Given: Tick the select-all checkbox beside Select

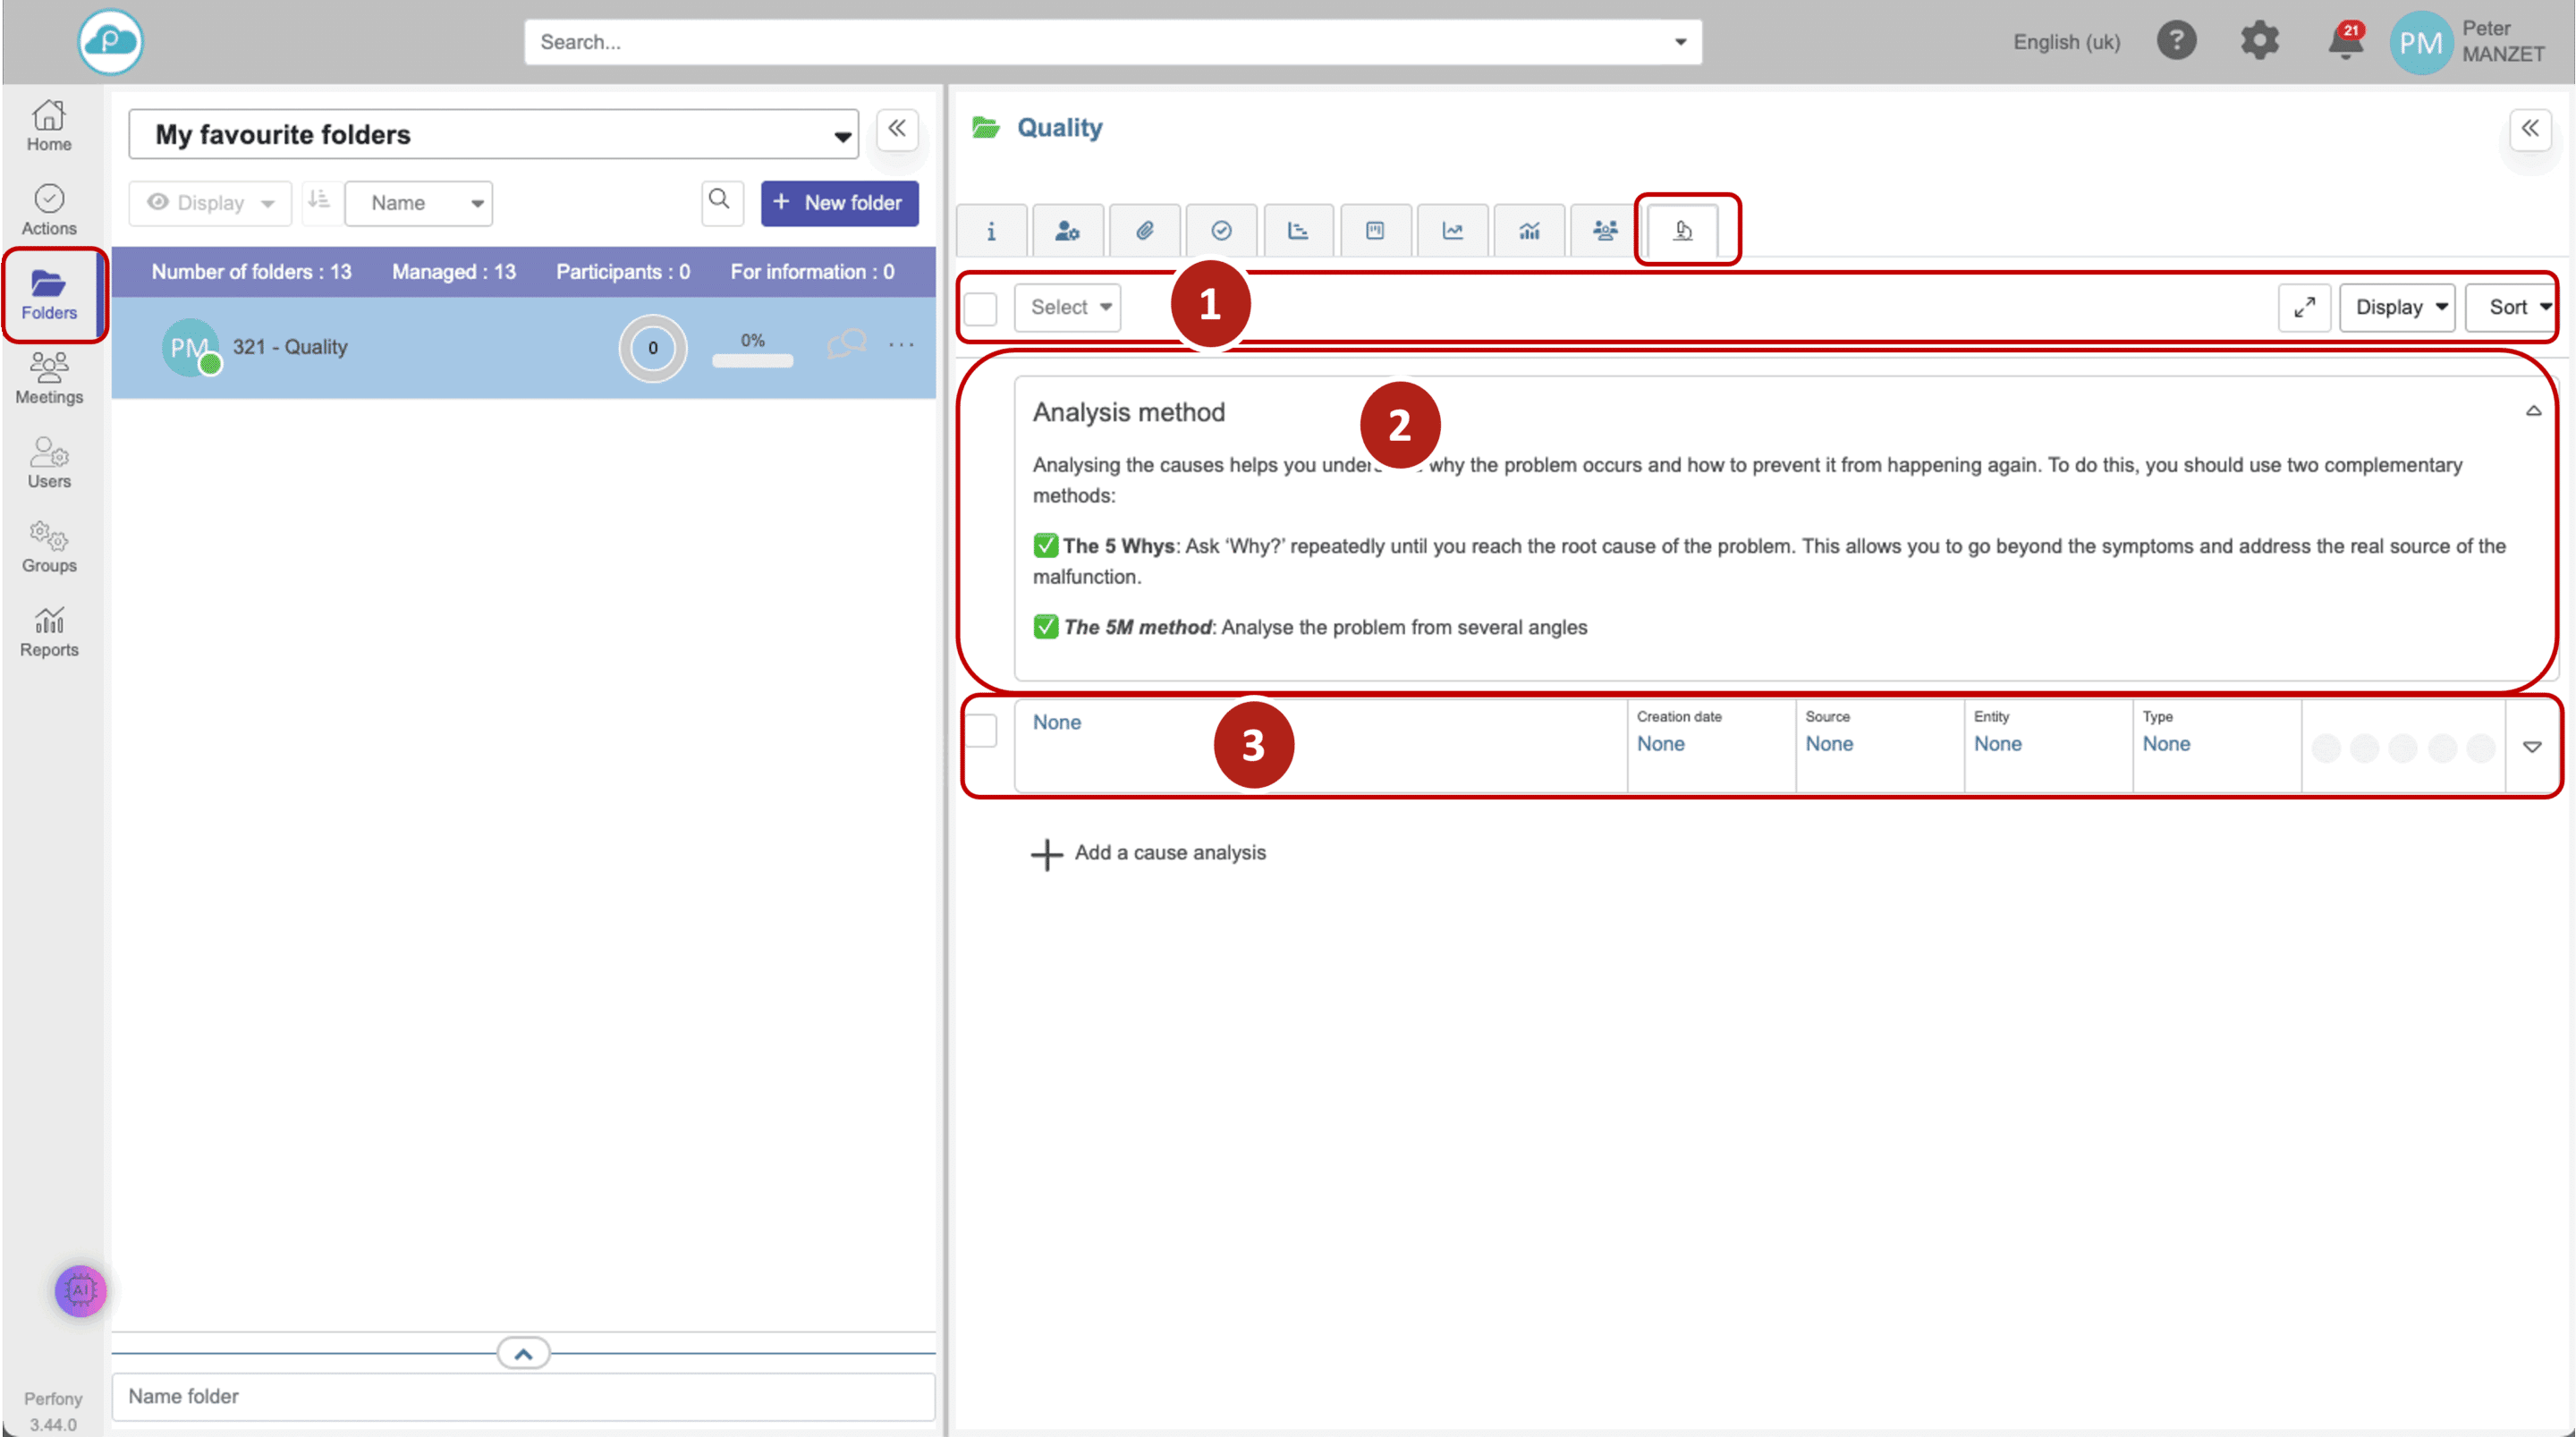Looking at the screenshot, I should point(981,308).
